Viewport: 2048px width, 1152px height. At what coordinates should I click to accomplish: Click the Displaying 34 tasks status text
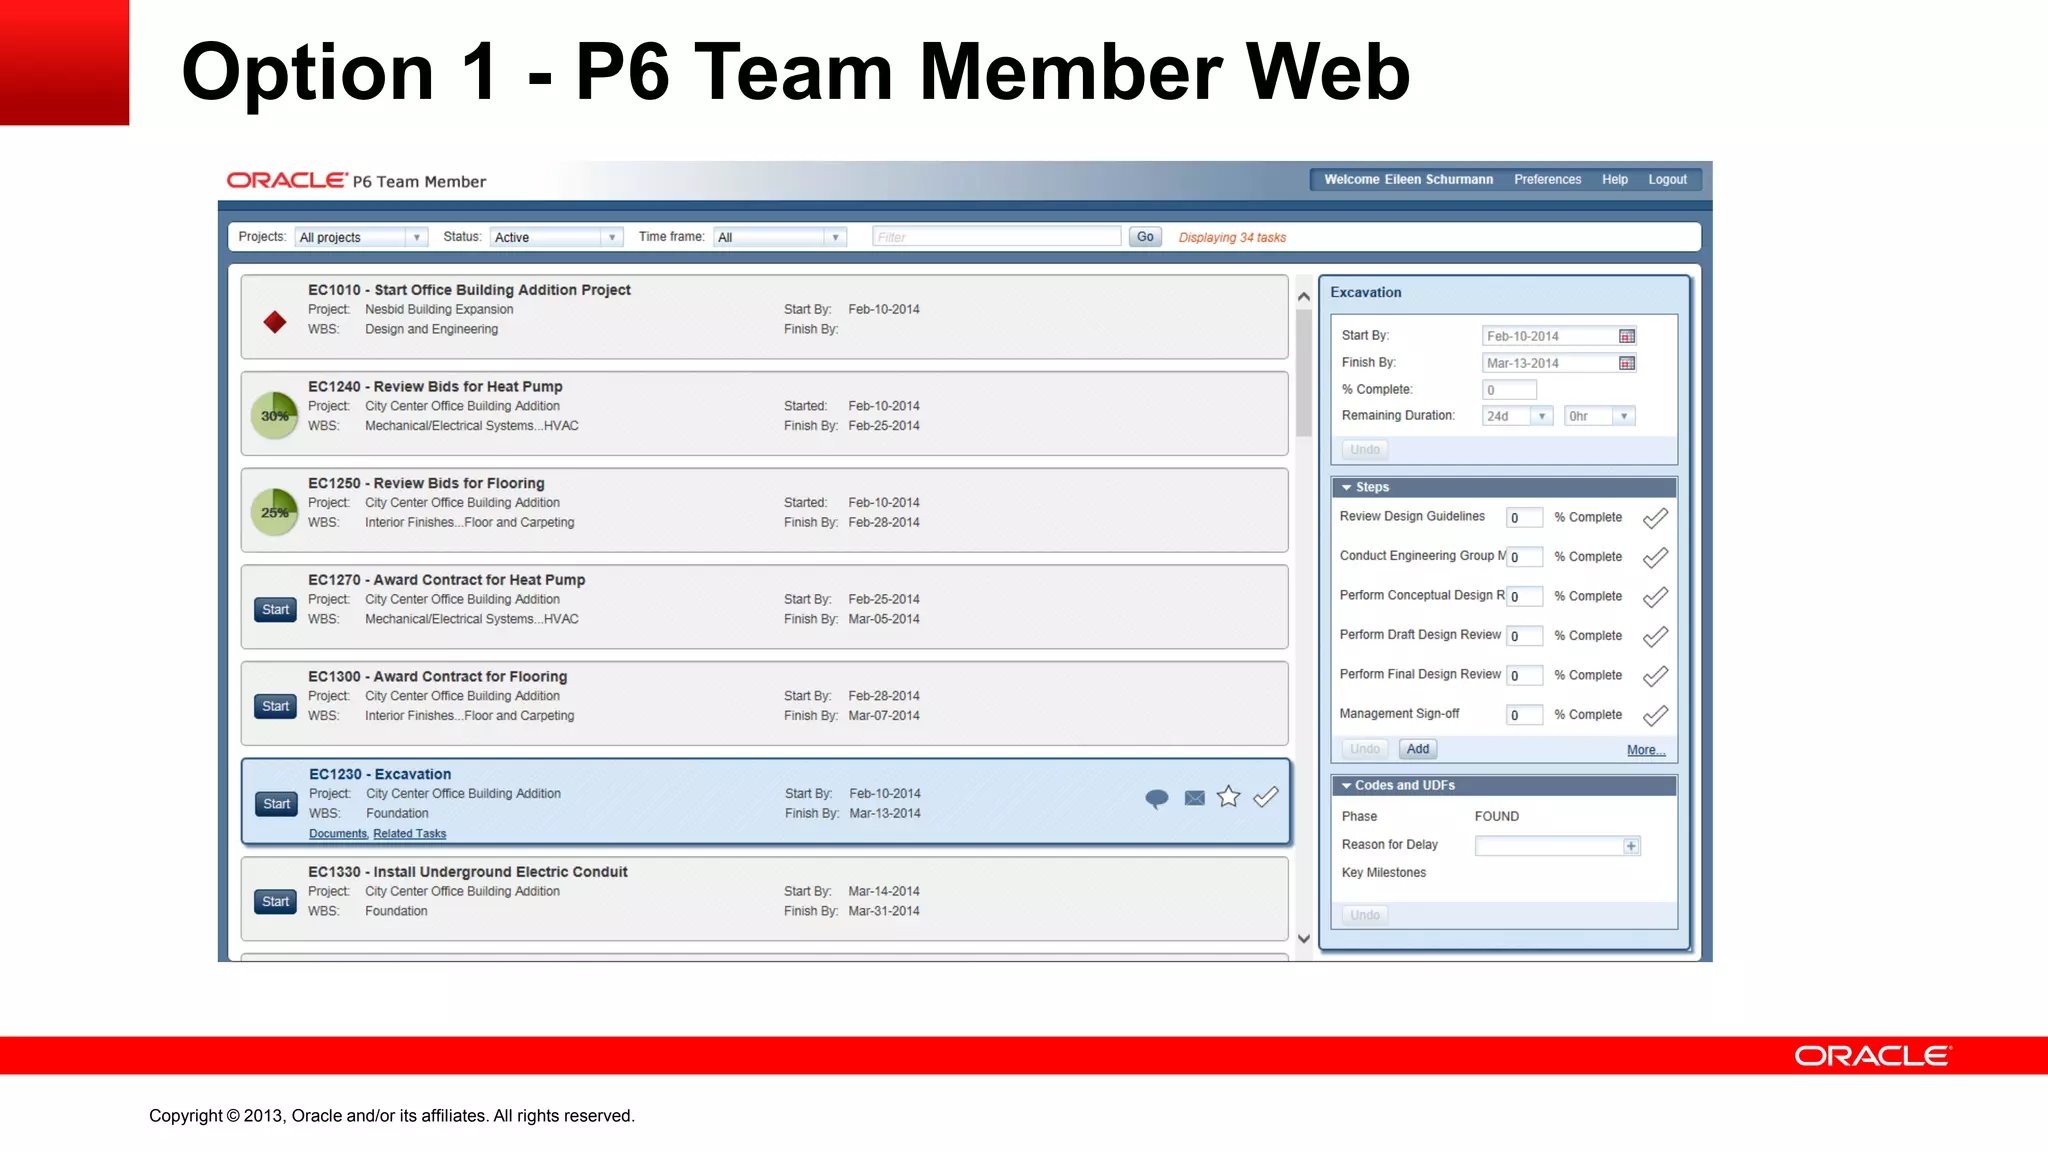[1232, 238]
